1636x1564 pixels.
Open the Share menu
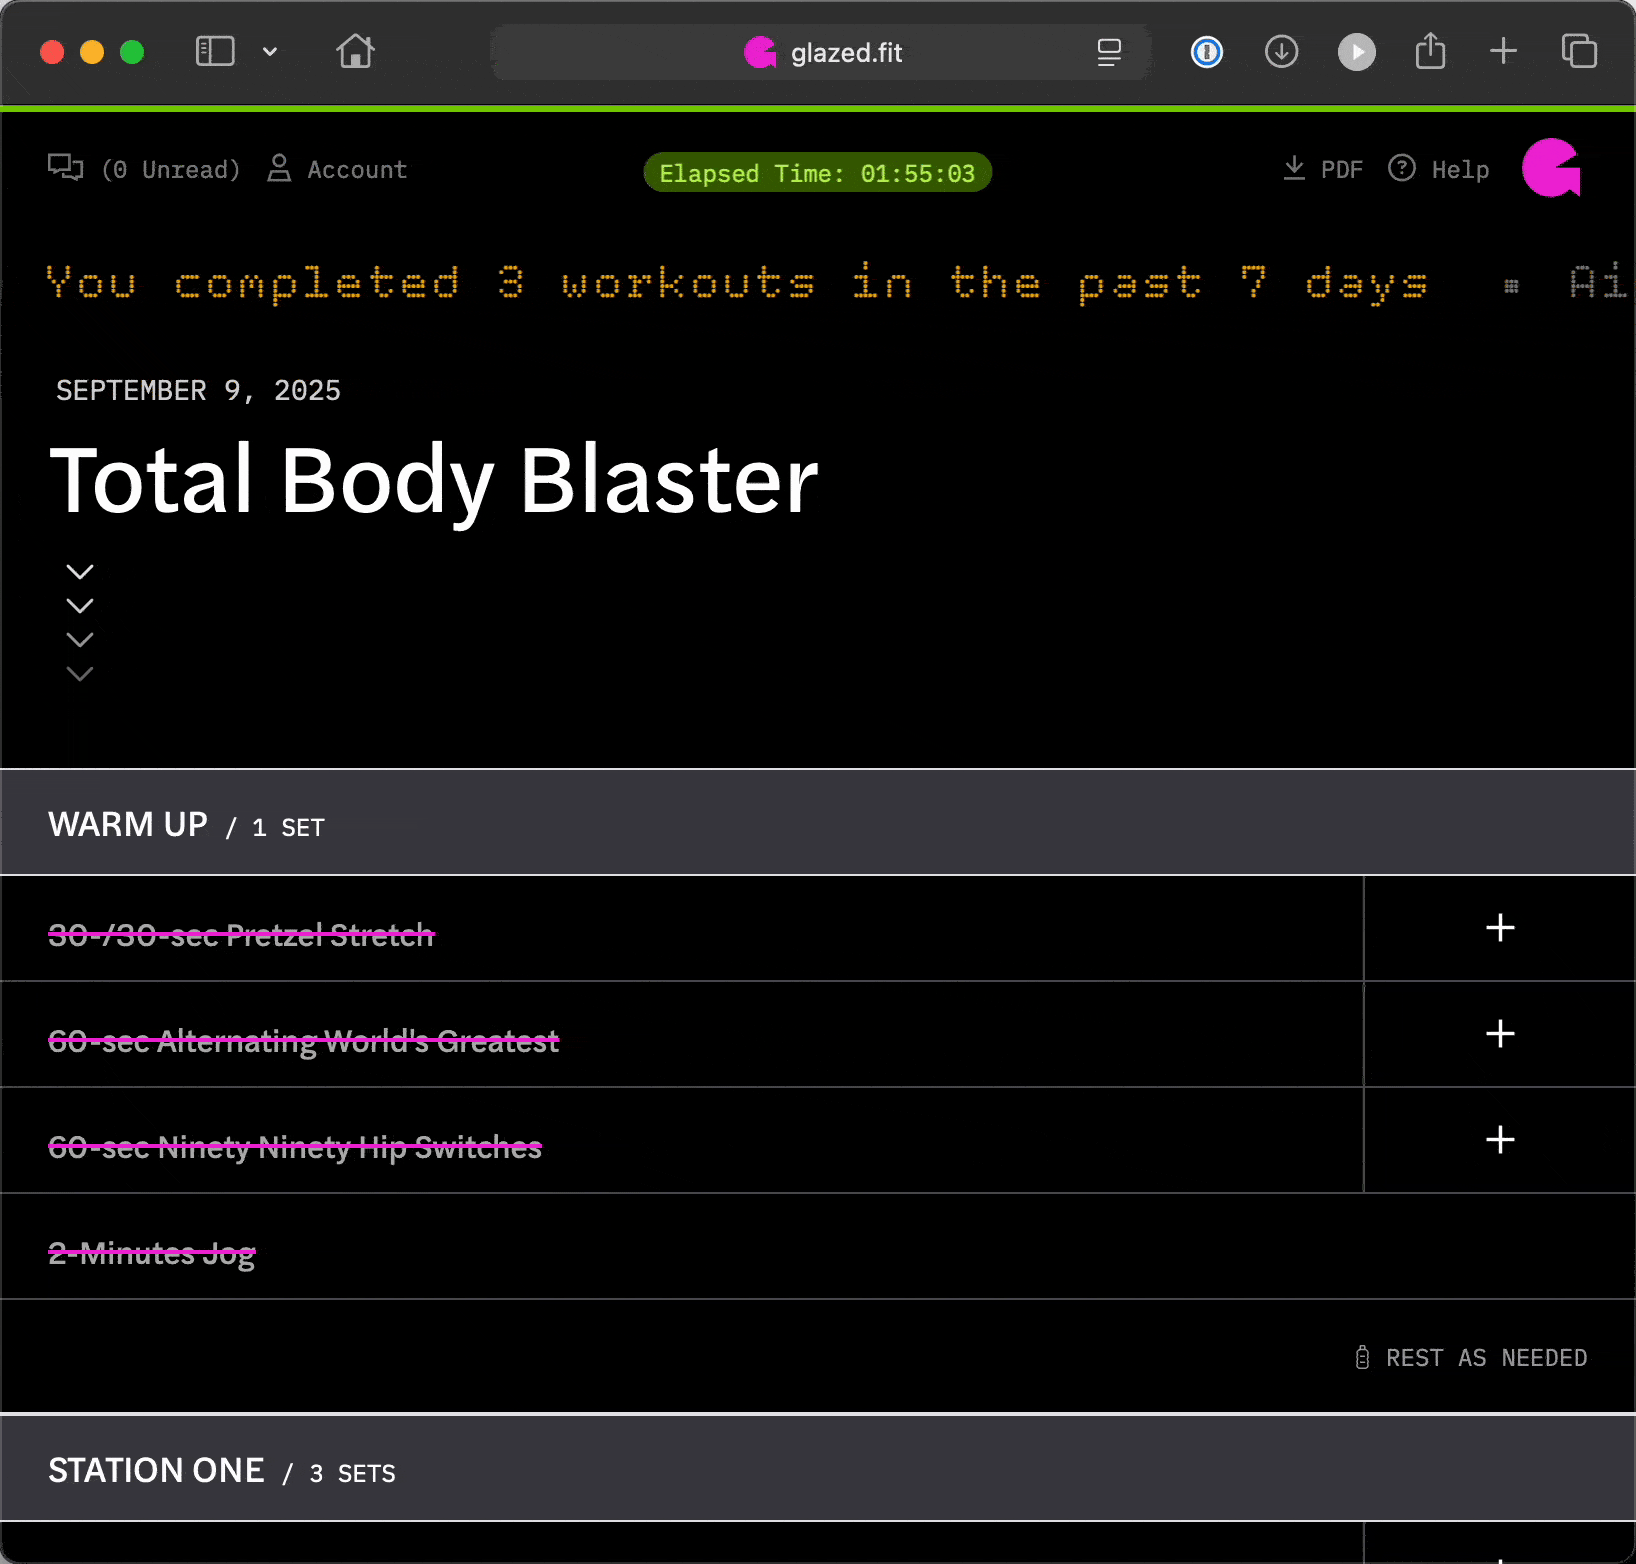(x=1431, y=51)
